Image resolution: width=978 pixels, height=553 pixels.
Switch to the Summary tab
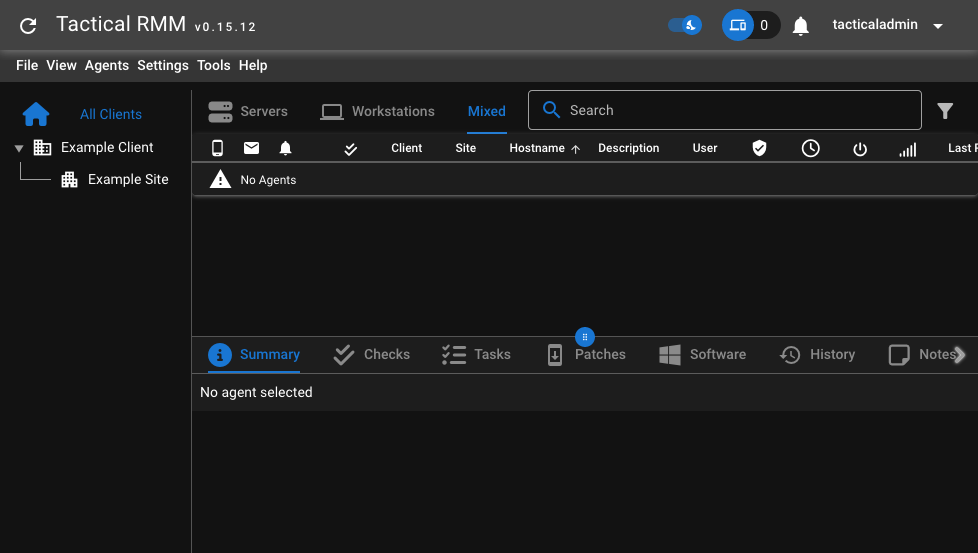tap(254, 355)
